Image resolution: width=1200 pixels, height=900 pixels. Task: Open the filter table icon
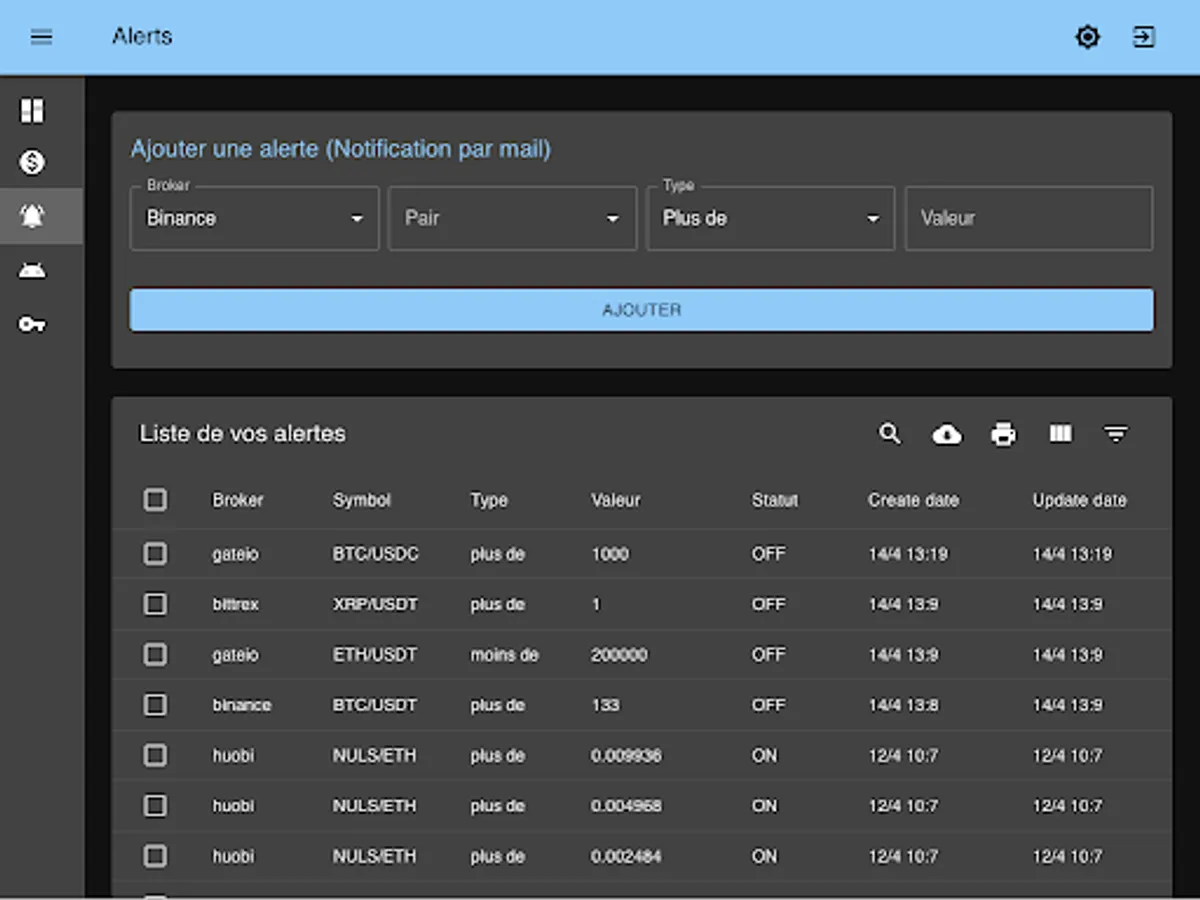coord(1116,433)
